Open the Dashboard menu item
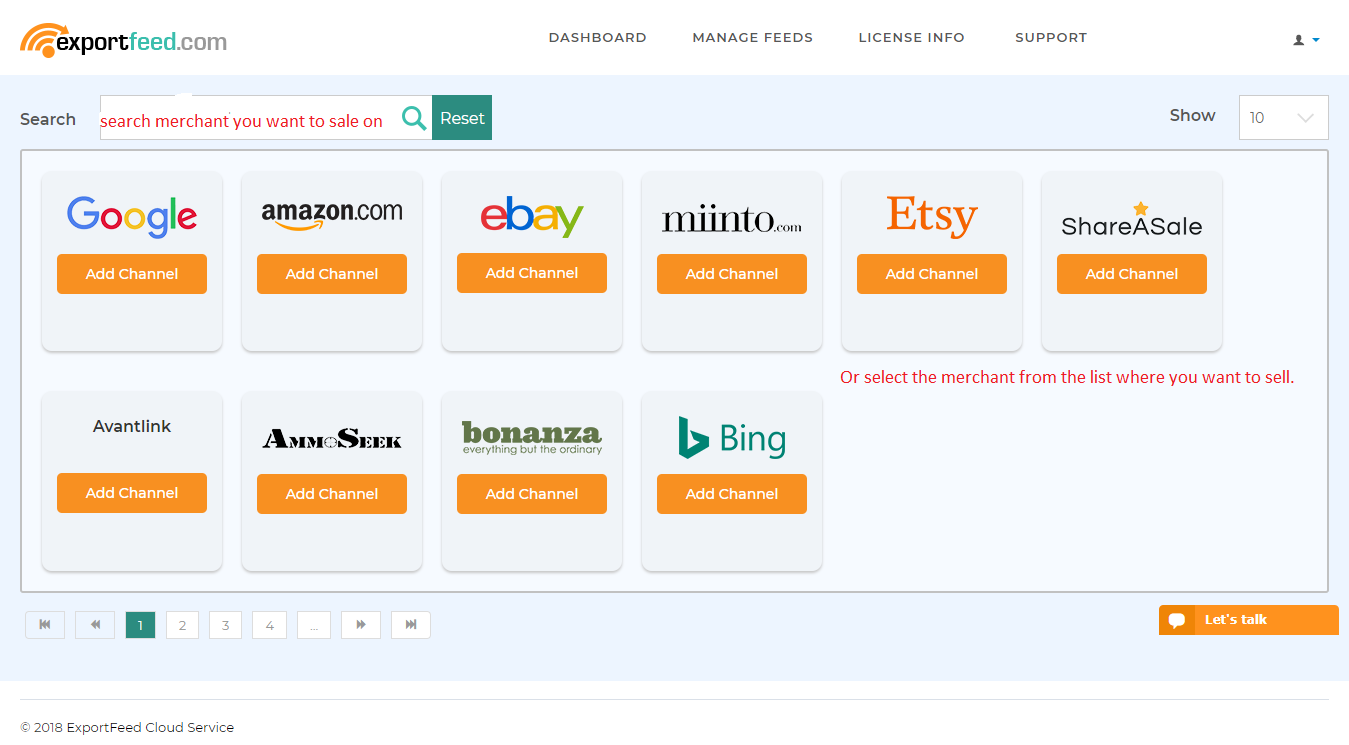Screen dimensions: 1349x745 tap(597, 38)
